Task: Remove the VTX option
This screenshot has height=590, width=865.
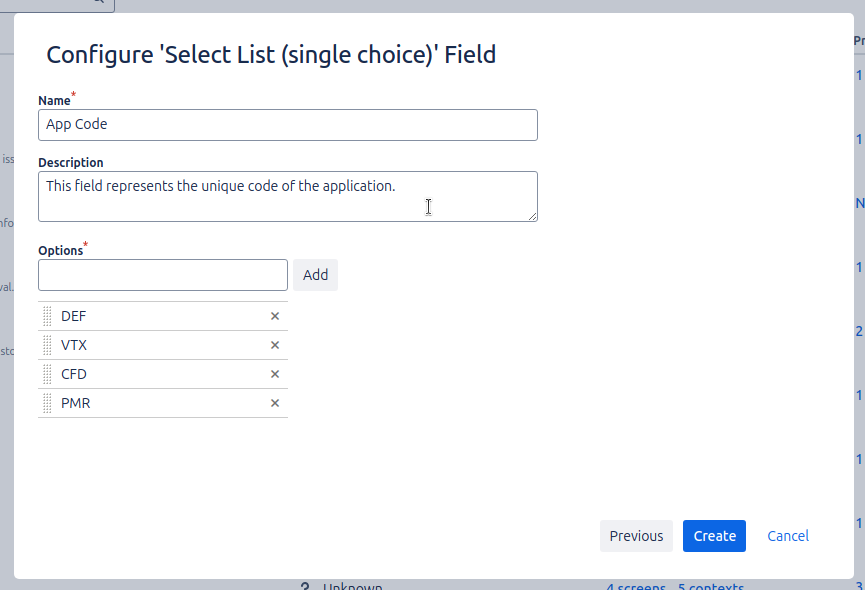Action: [x=275, y=345]
